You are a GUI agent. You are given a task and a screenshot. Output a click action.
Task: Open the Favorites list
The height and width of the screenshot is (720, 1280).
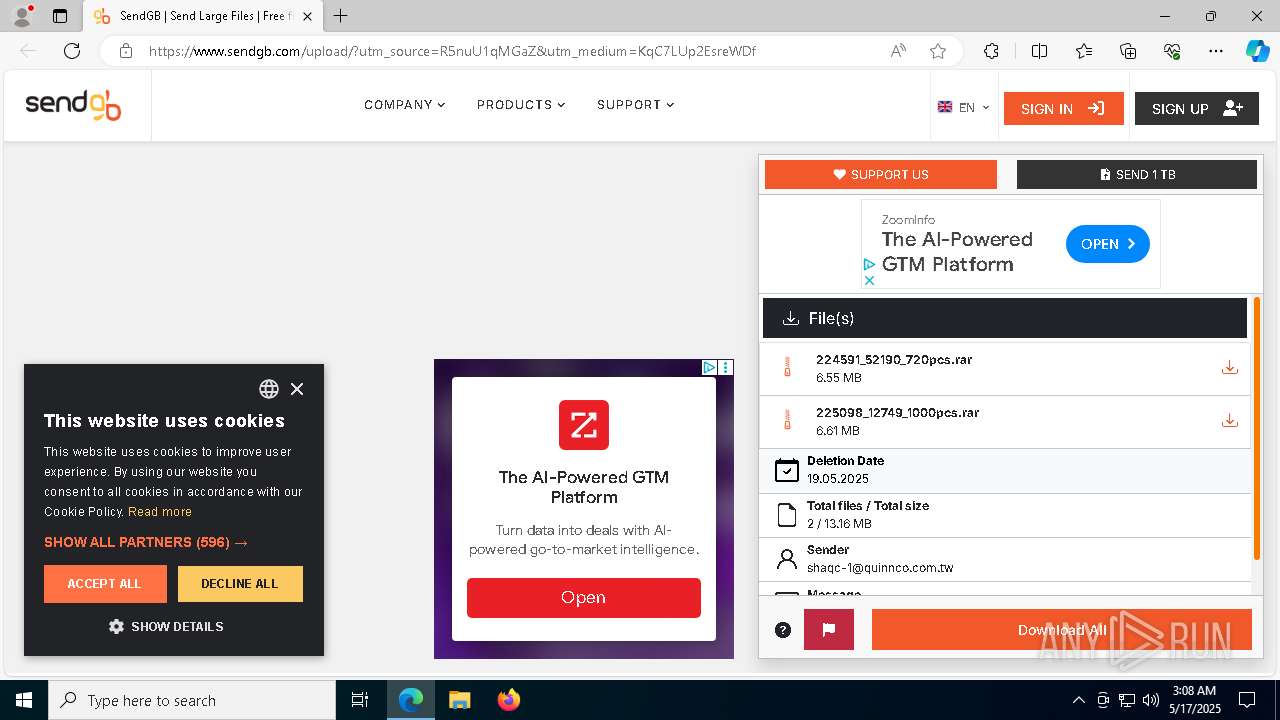(1084, 51)
